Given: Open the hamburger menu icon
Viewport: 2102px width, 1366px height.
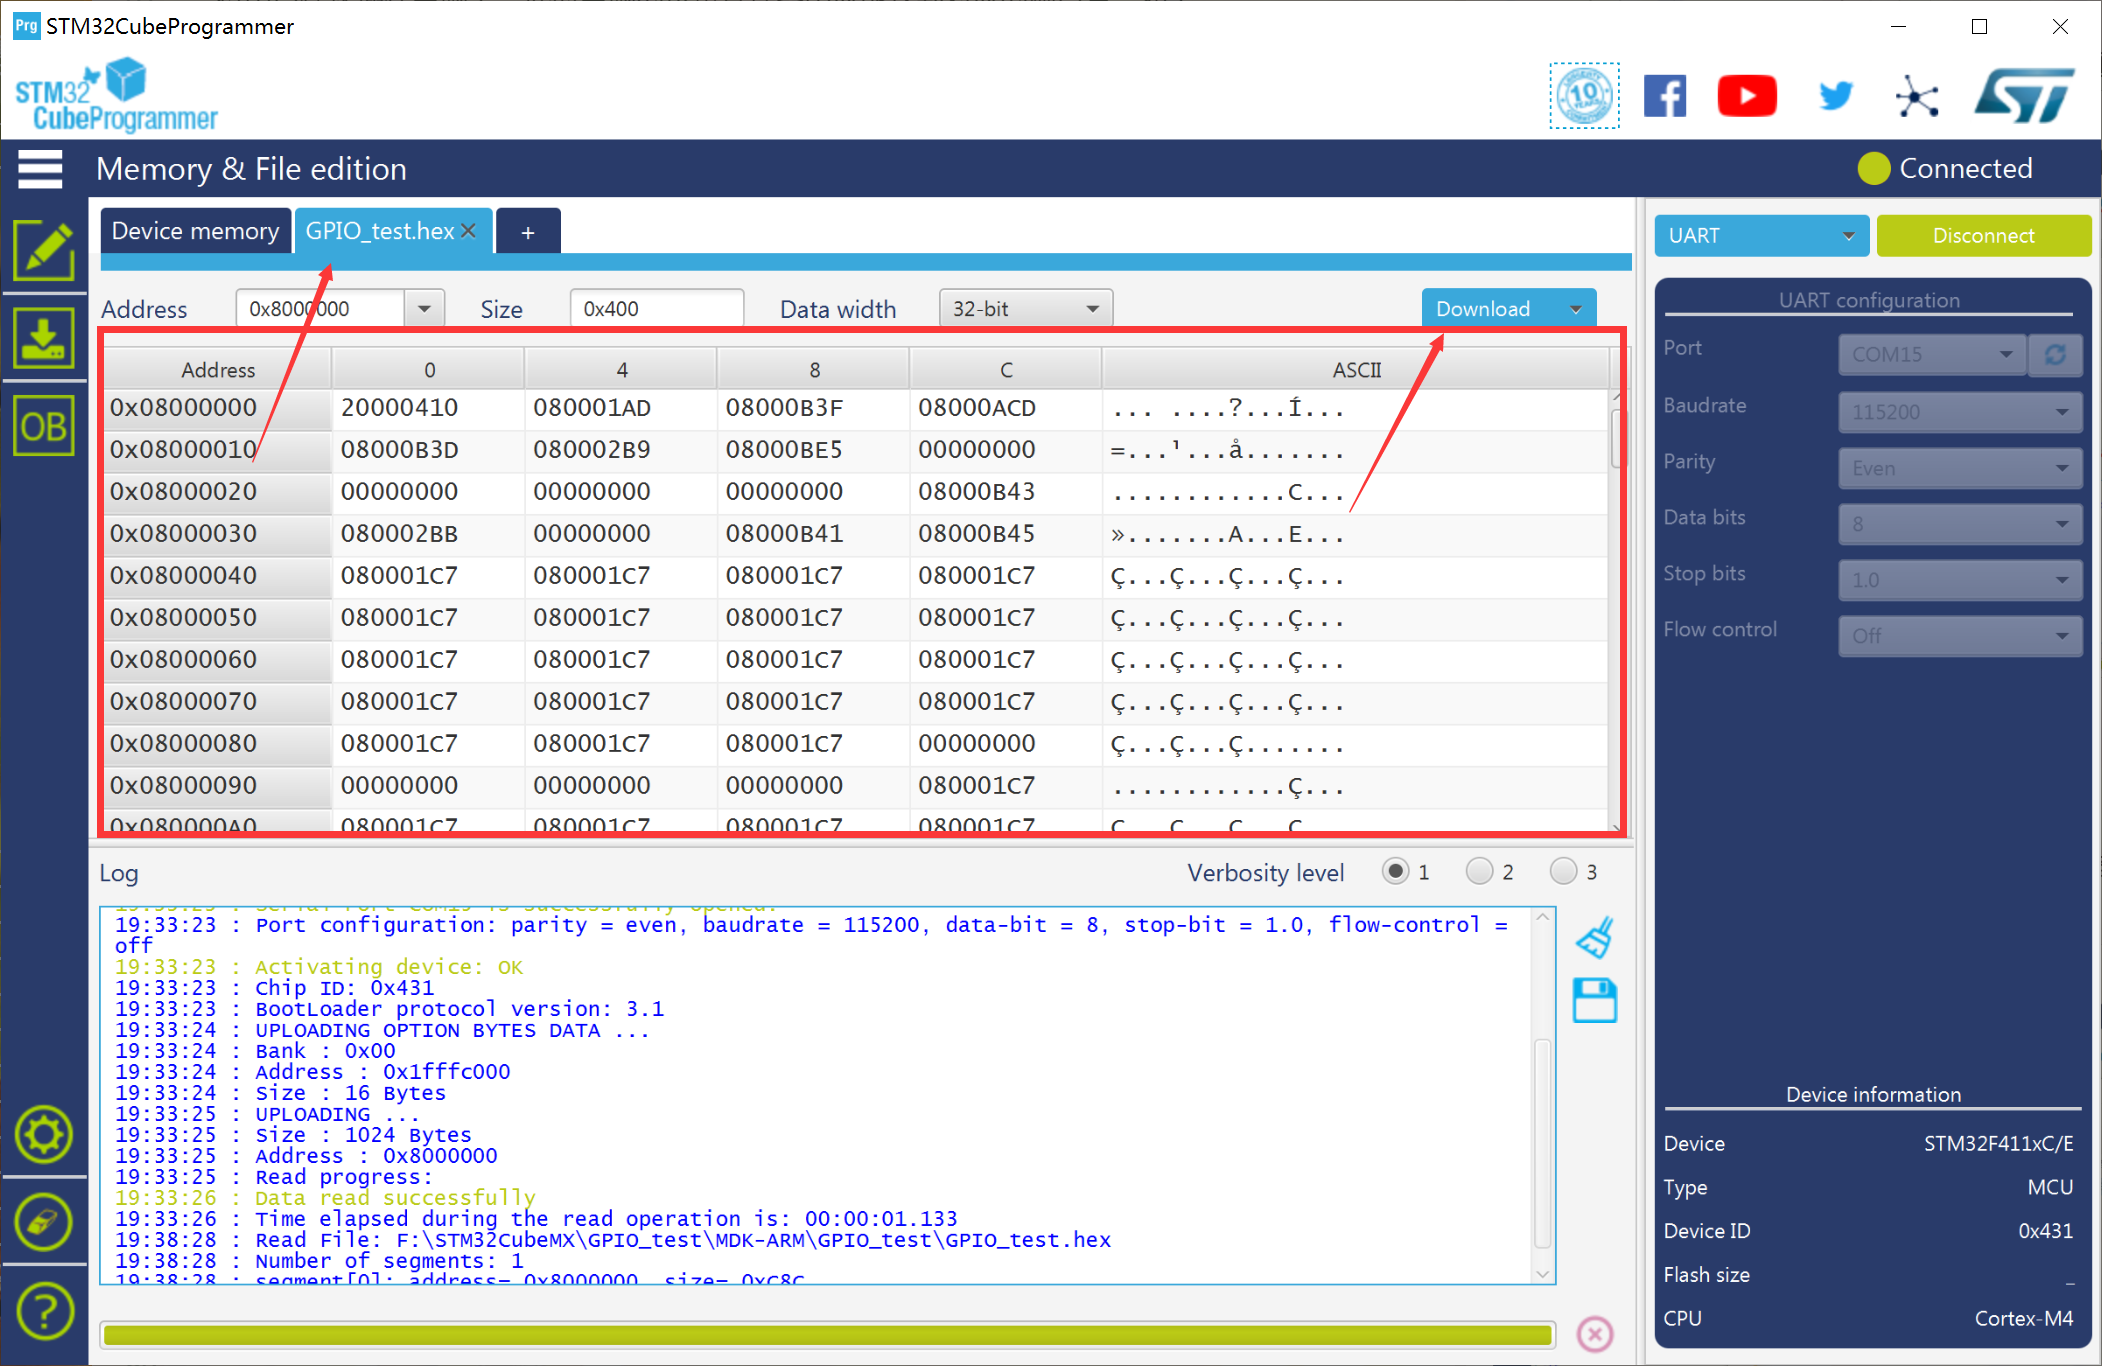Looking at the screenshot, I should coord(40,168).
